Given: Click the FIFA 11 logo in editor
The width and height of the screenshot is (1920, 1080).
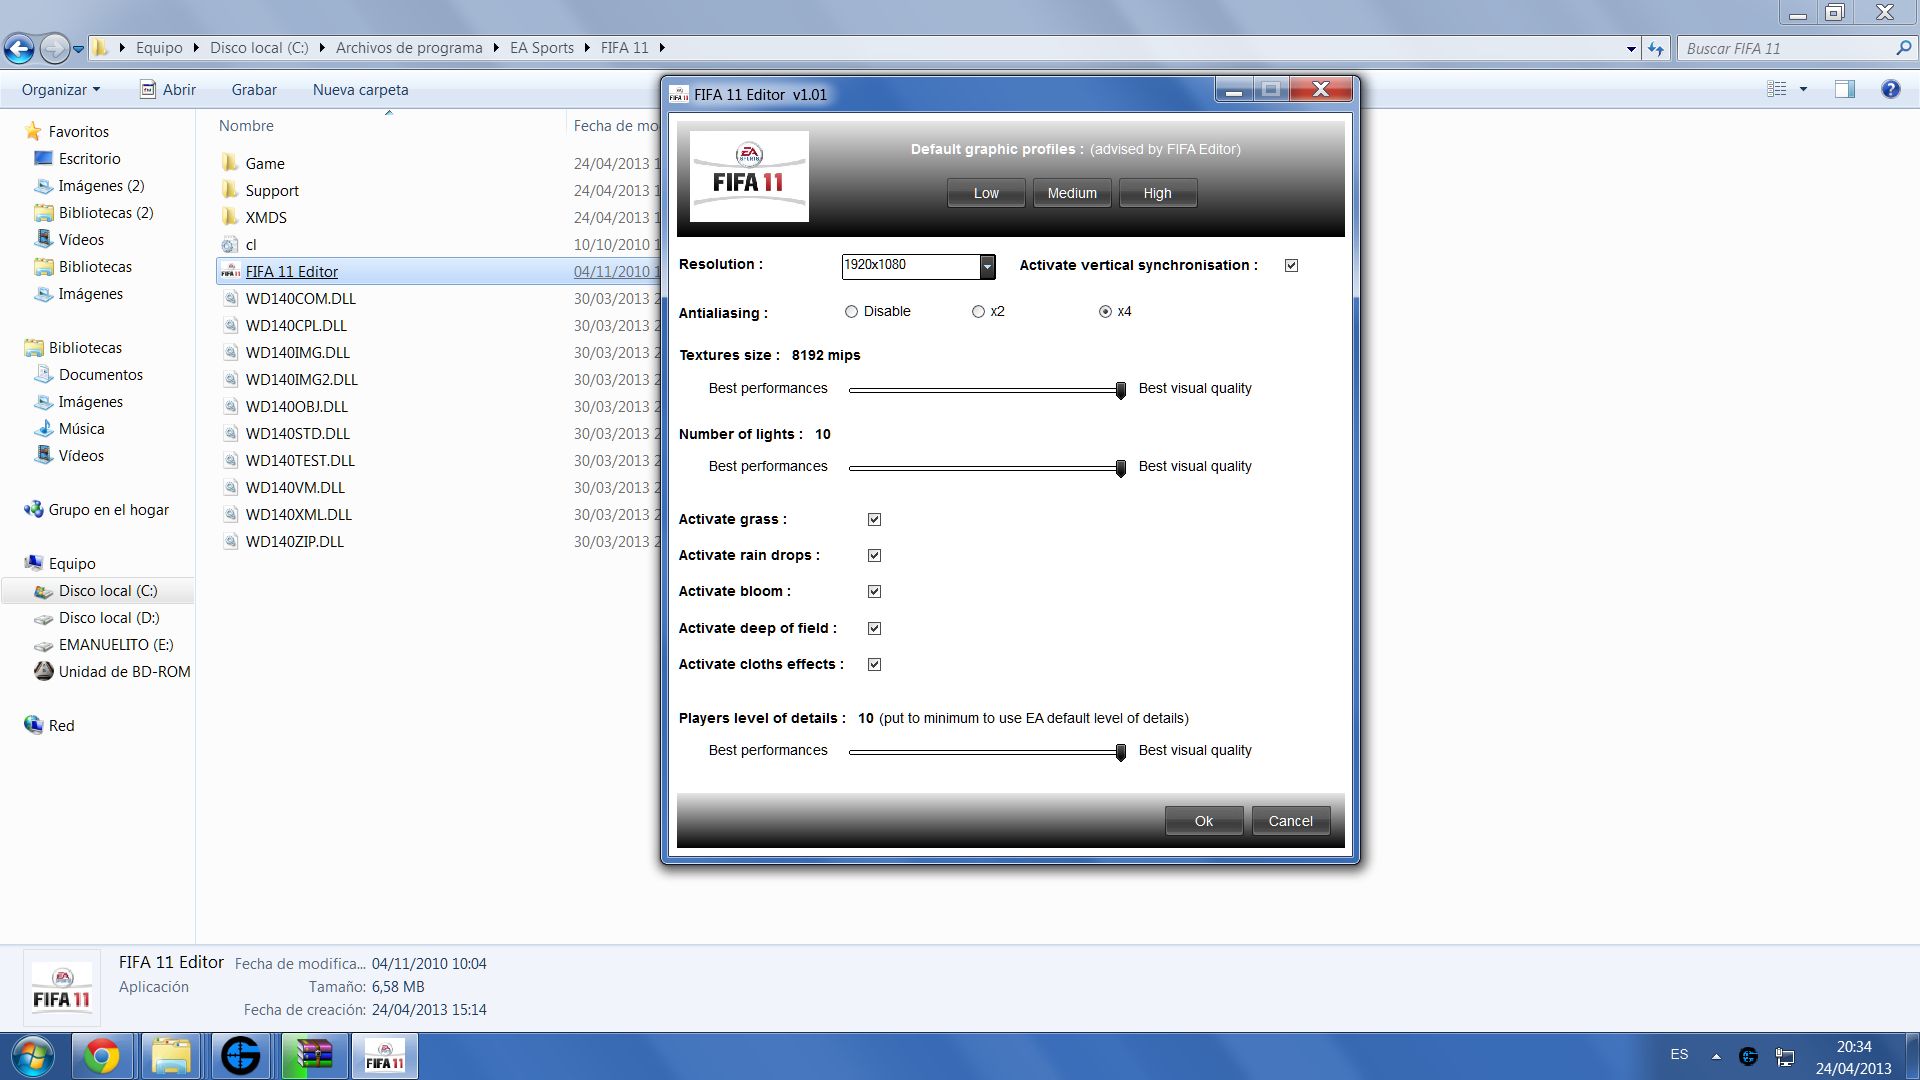Looking at the screenshot, I should pos(749,176).
